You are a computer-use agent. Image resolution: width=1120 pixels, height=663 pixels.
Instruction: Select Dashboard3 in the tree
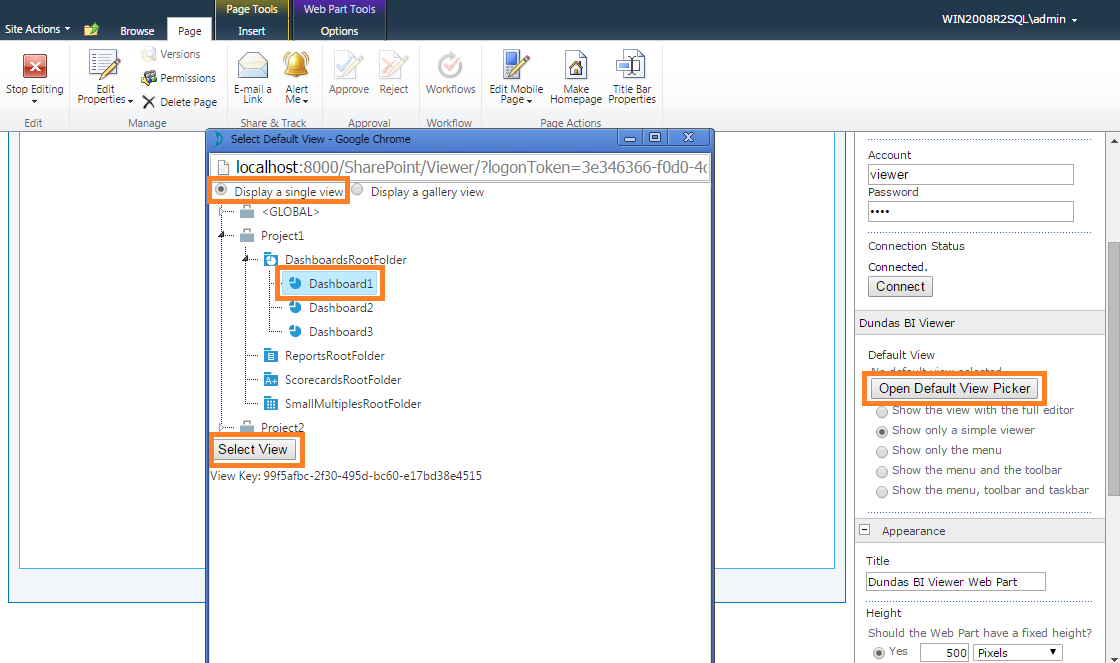pos(341,332)
